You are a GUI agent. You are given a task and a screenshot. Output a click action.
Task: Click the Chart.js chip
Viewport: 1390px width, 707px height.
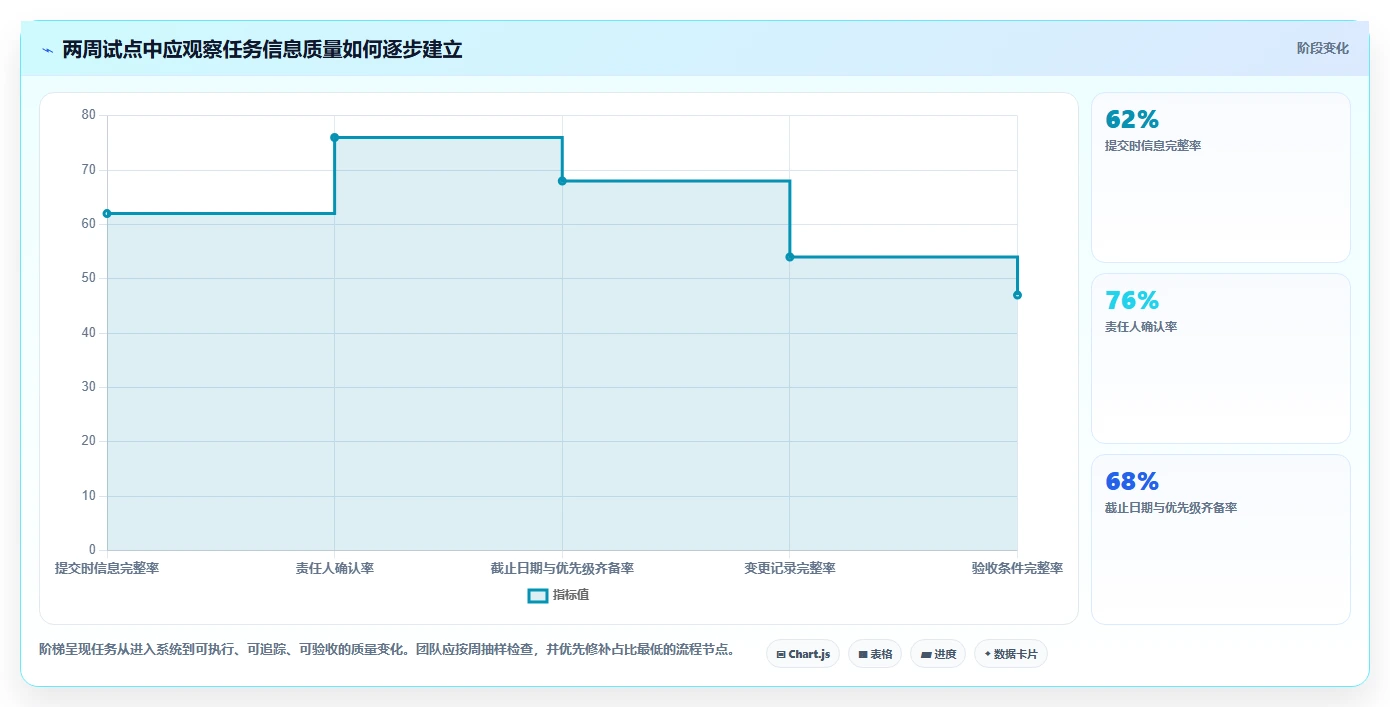(803, 654)
